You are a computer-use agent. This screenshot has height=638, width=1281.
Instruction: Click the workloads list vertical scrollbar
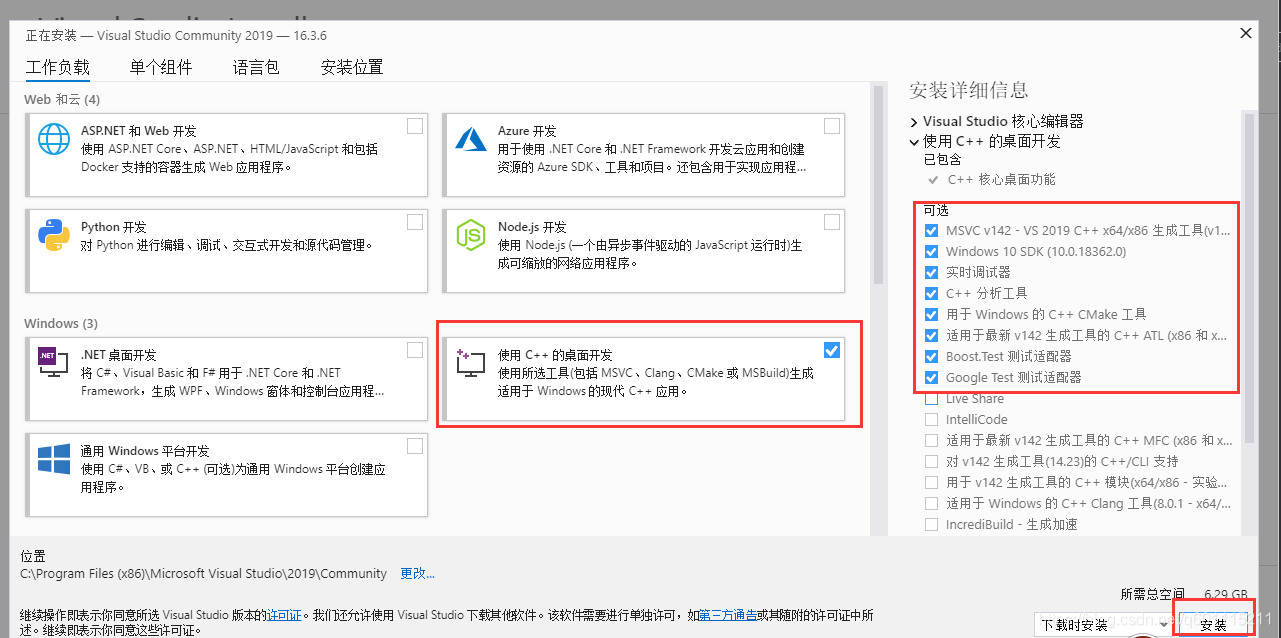click(878, 308)
